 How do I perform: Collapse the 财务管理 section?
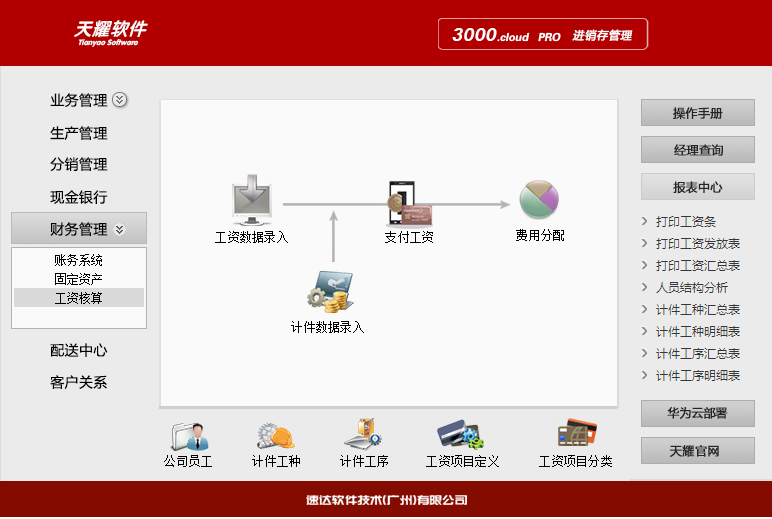120,229
